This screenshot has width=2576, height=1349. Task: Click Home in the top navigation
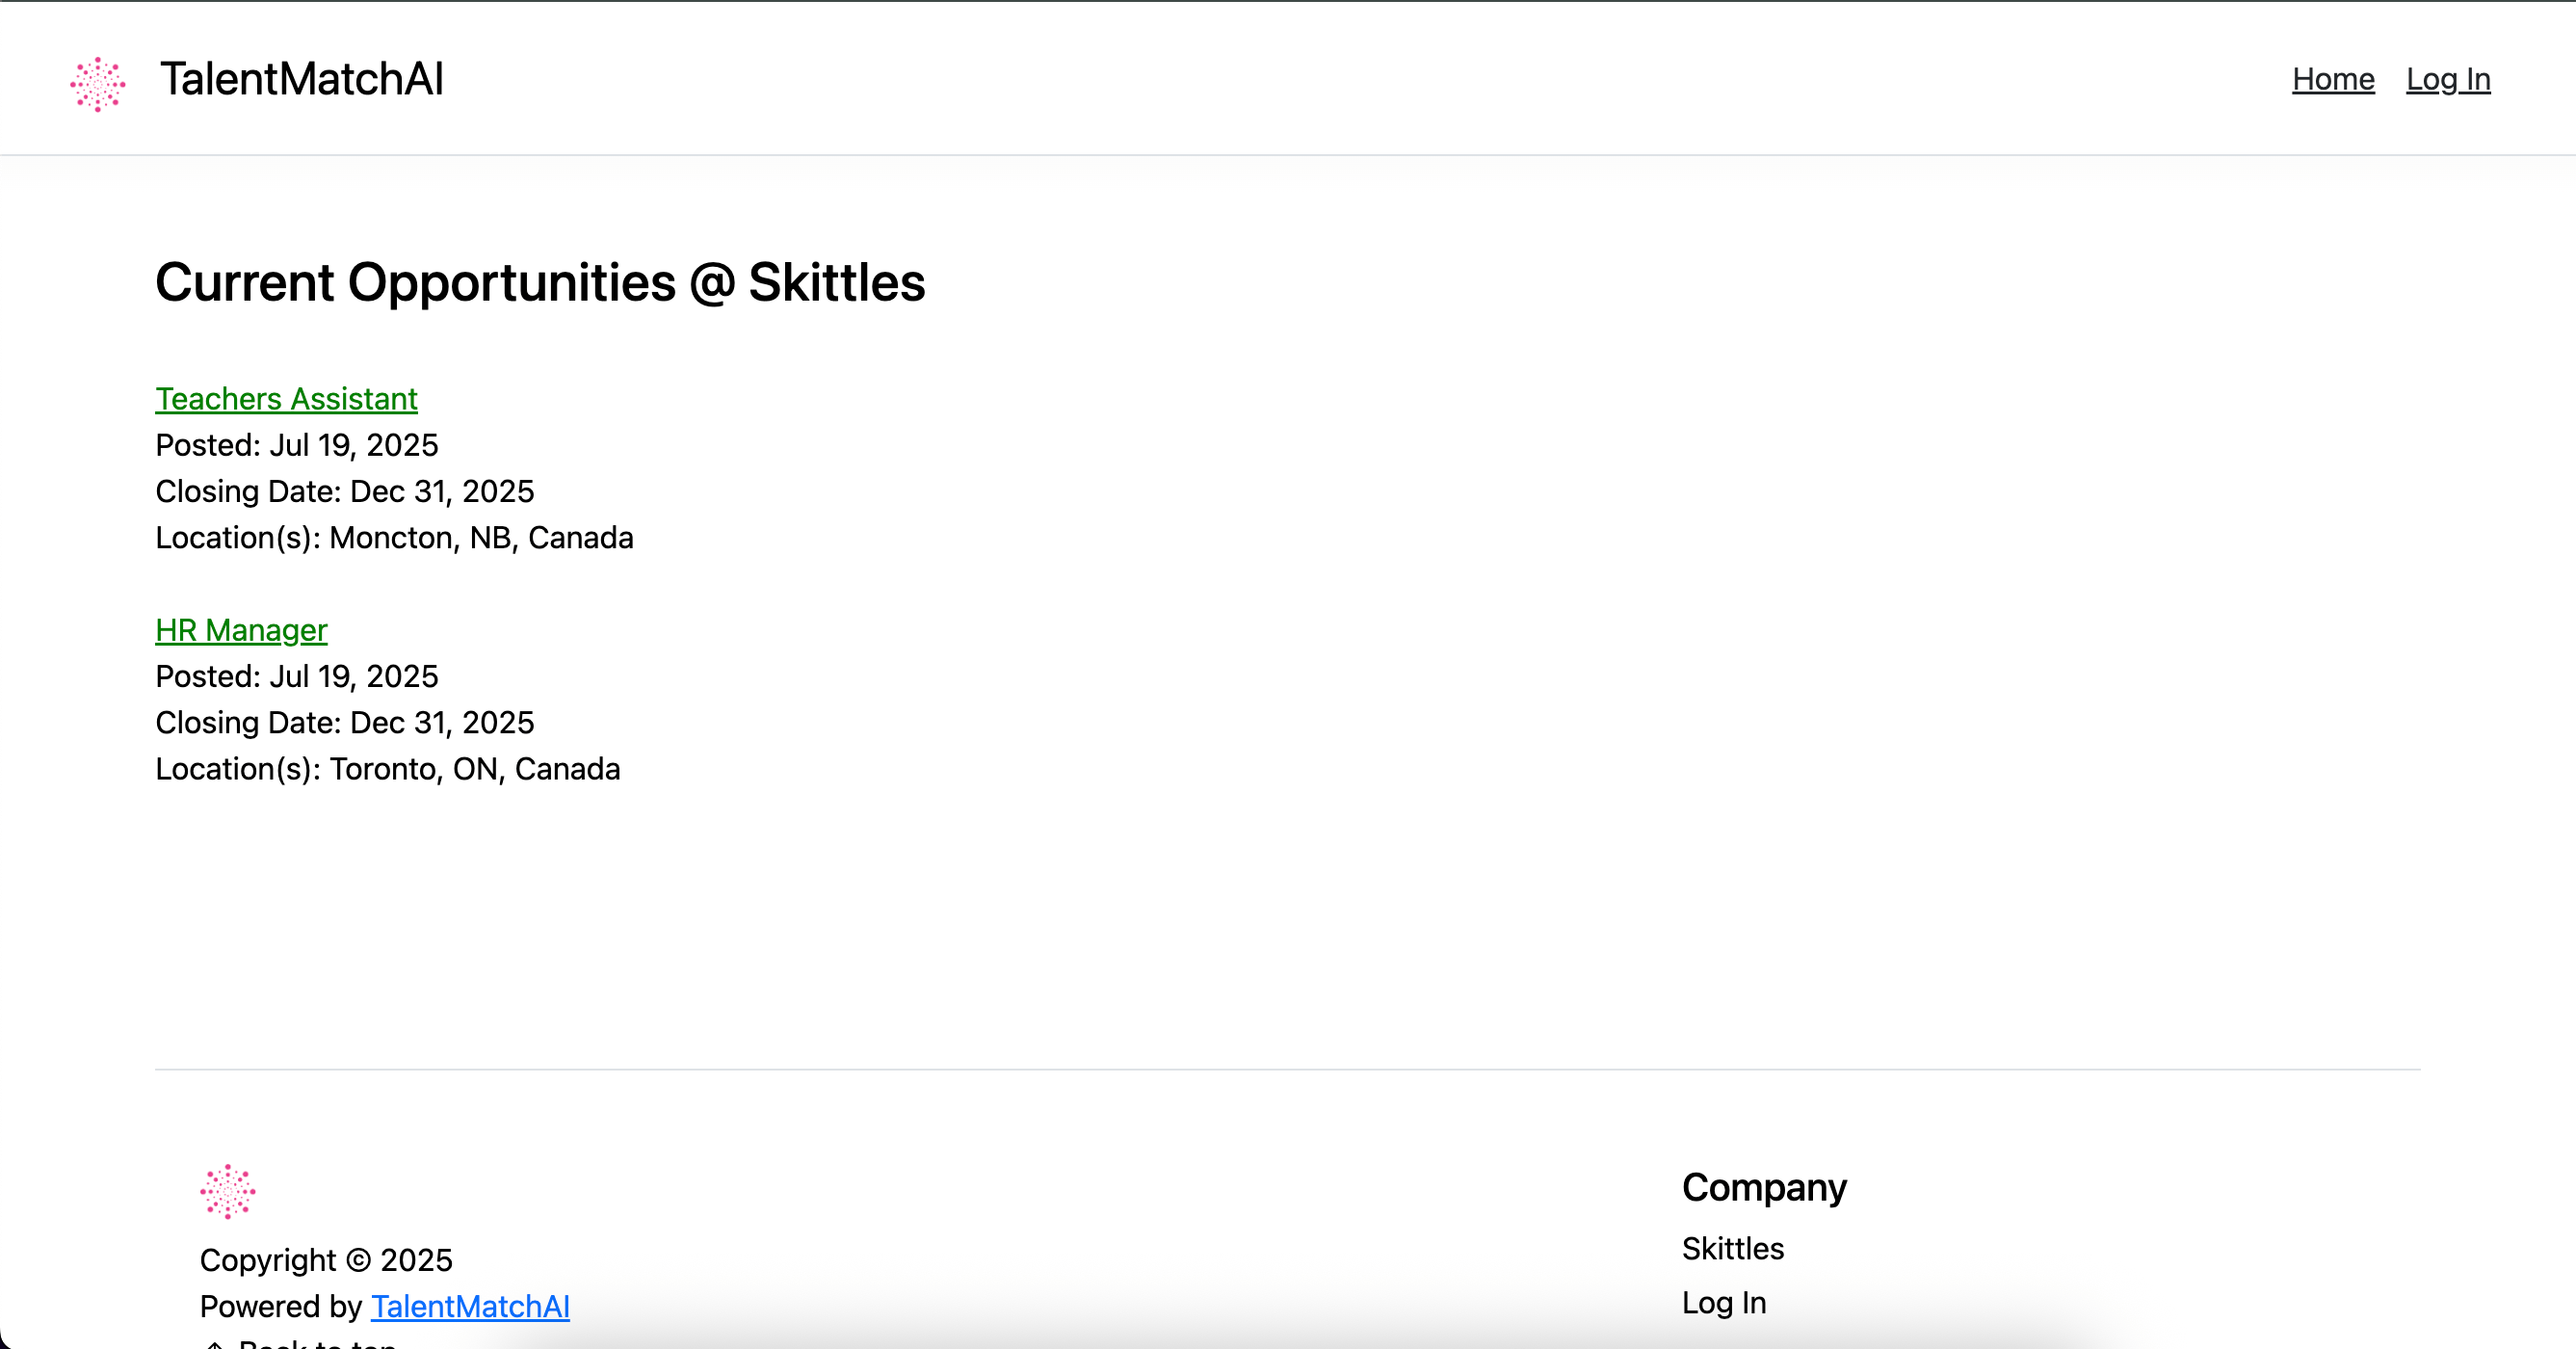click(x=2333, y=79)
